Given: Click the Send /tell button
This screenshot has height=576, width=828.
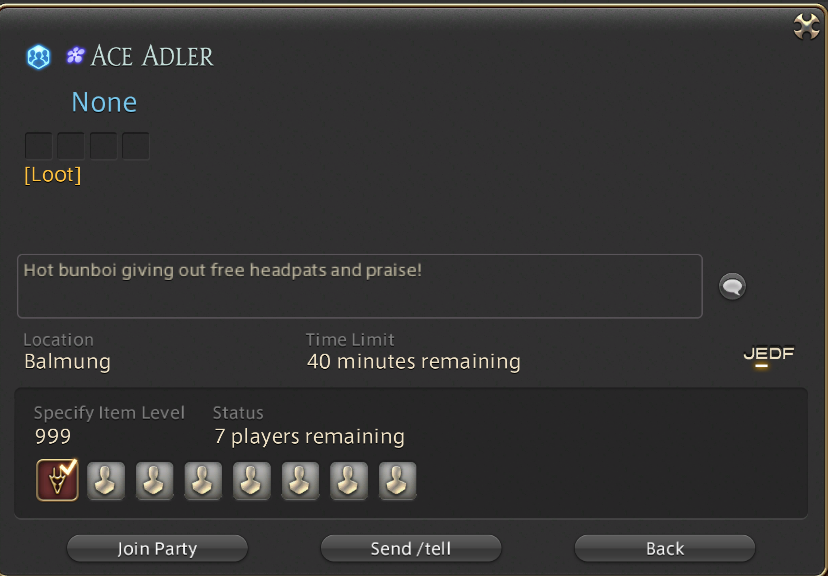Looking at the screenshot, I should 411,549.
